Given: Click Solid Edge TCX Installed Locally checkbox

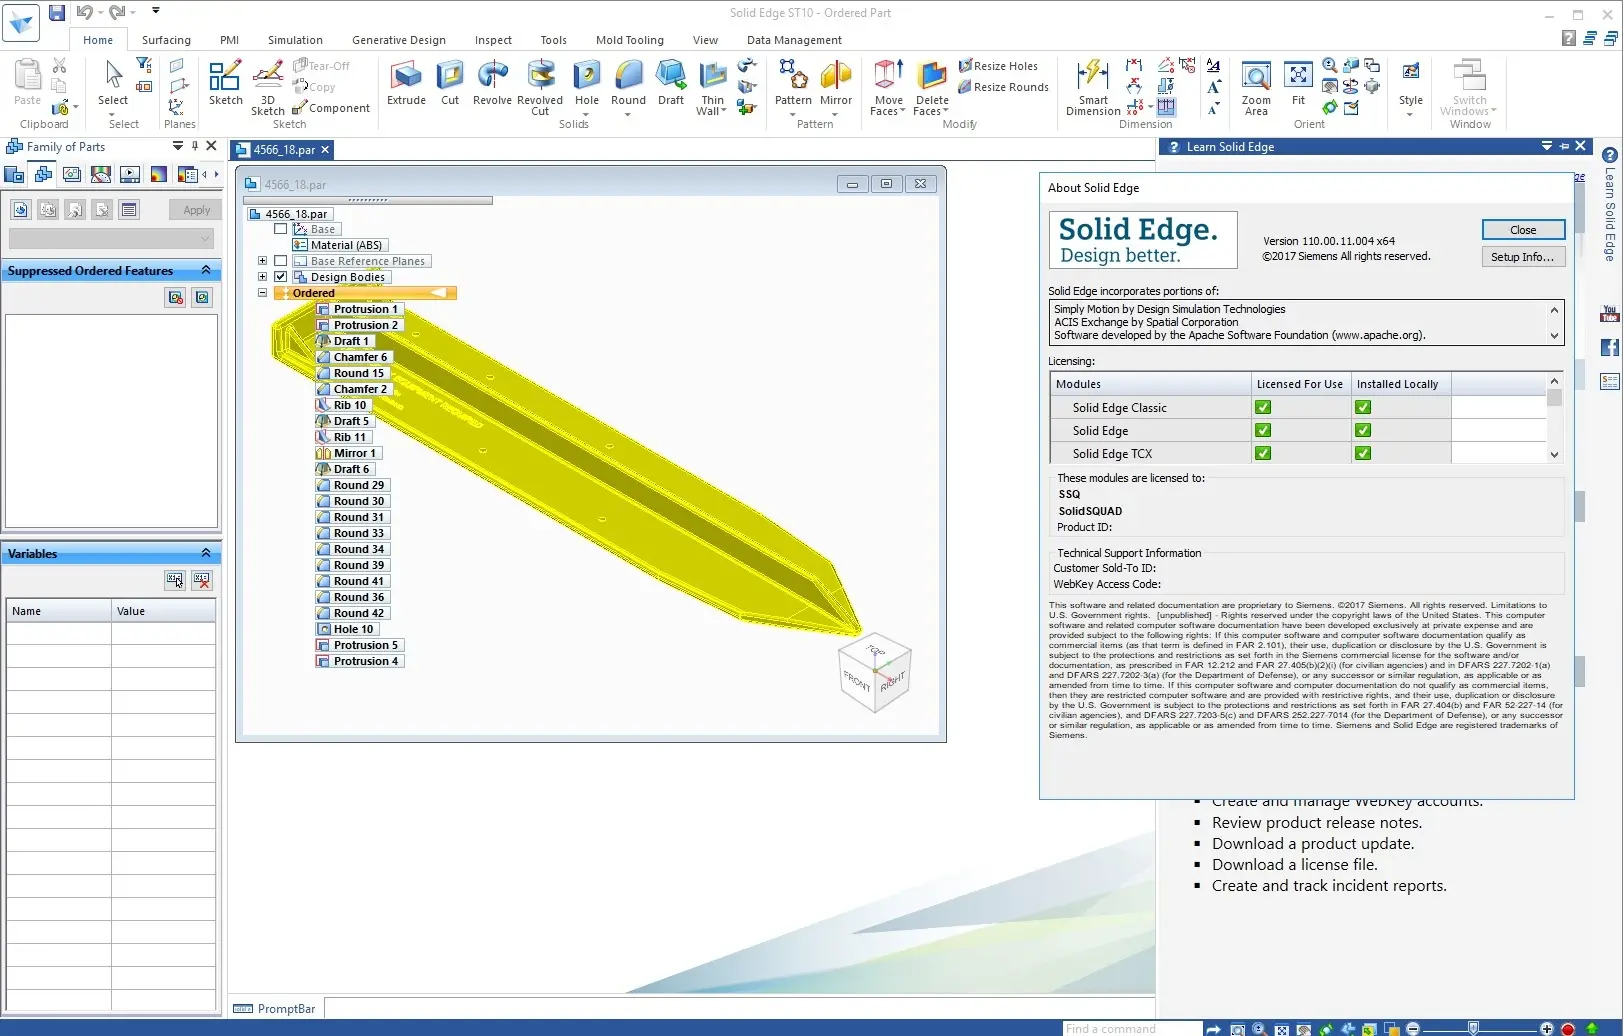Looking at the screenshot, I should pos(1363,453).
